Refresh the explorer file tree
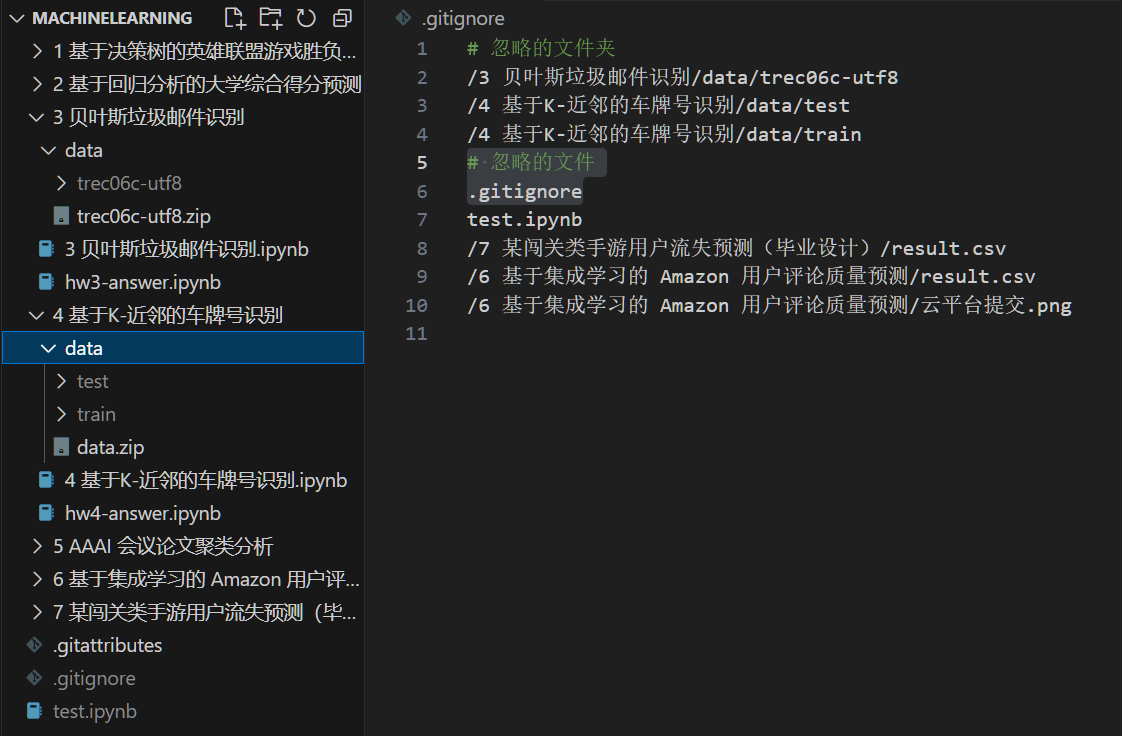This screenshot has height=736, width=1122. click(x=306, y=18)
